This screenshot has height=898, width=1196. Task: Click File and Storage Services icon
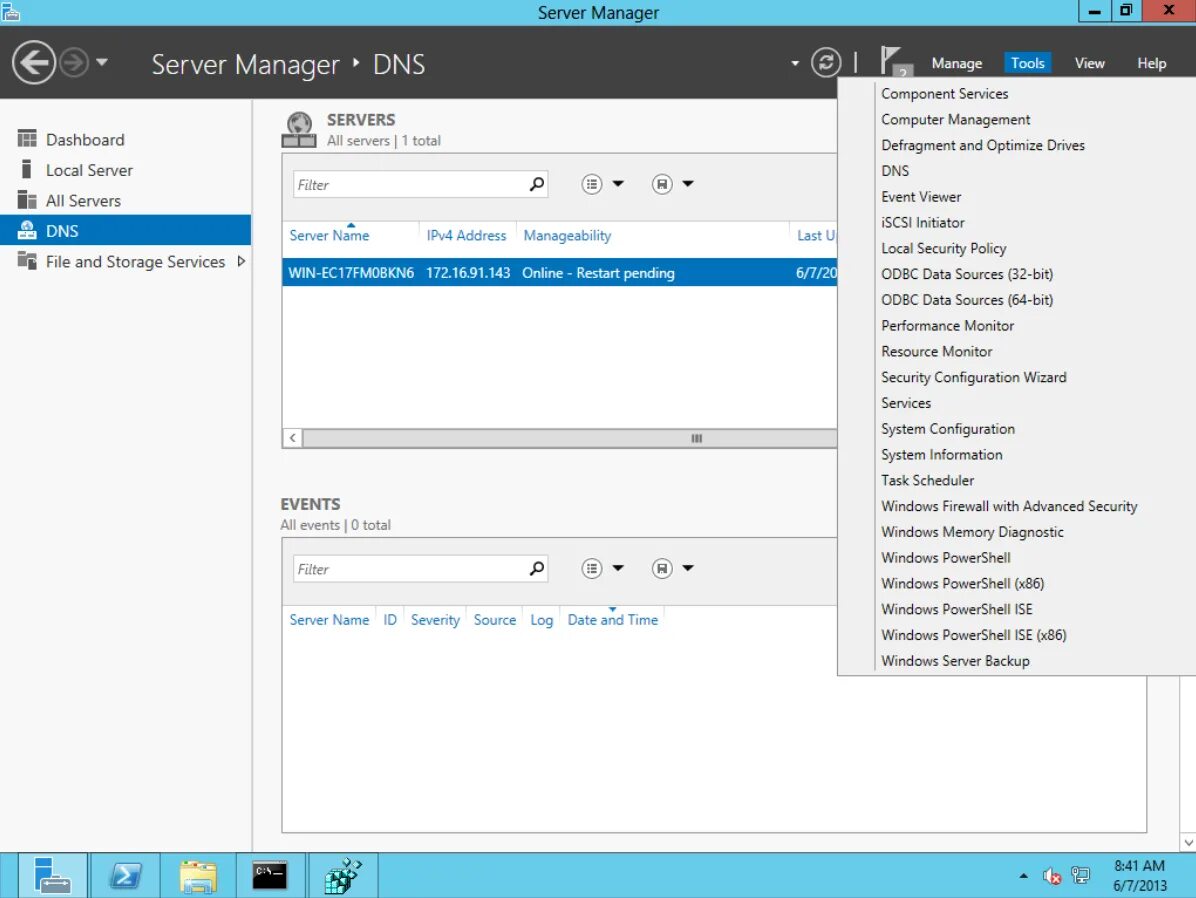[x=27, y=260]
